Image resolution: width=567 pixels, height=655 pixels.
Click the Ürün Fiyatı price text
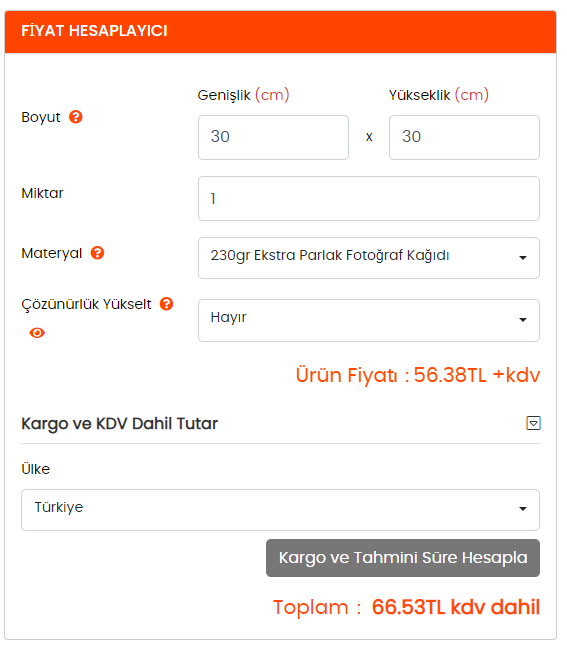coord(418,375)
